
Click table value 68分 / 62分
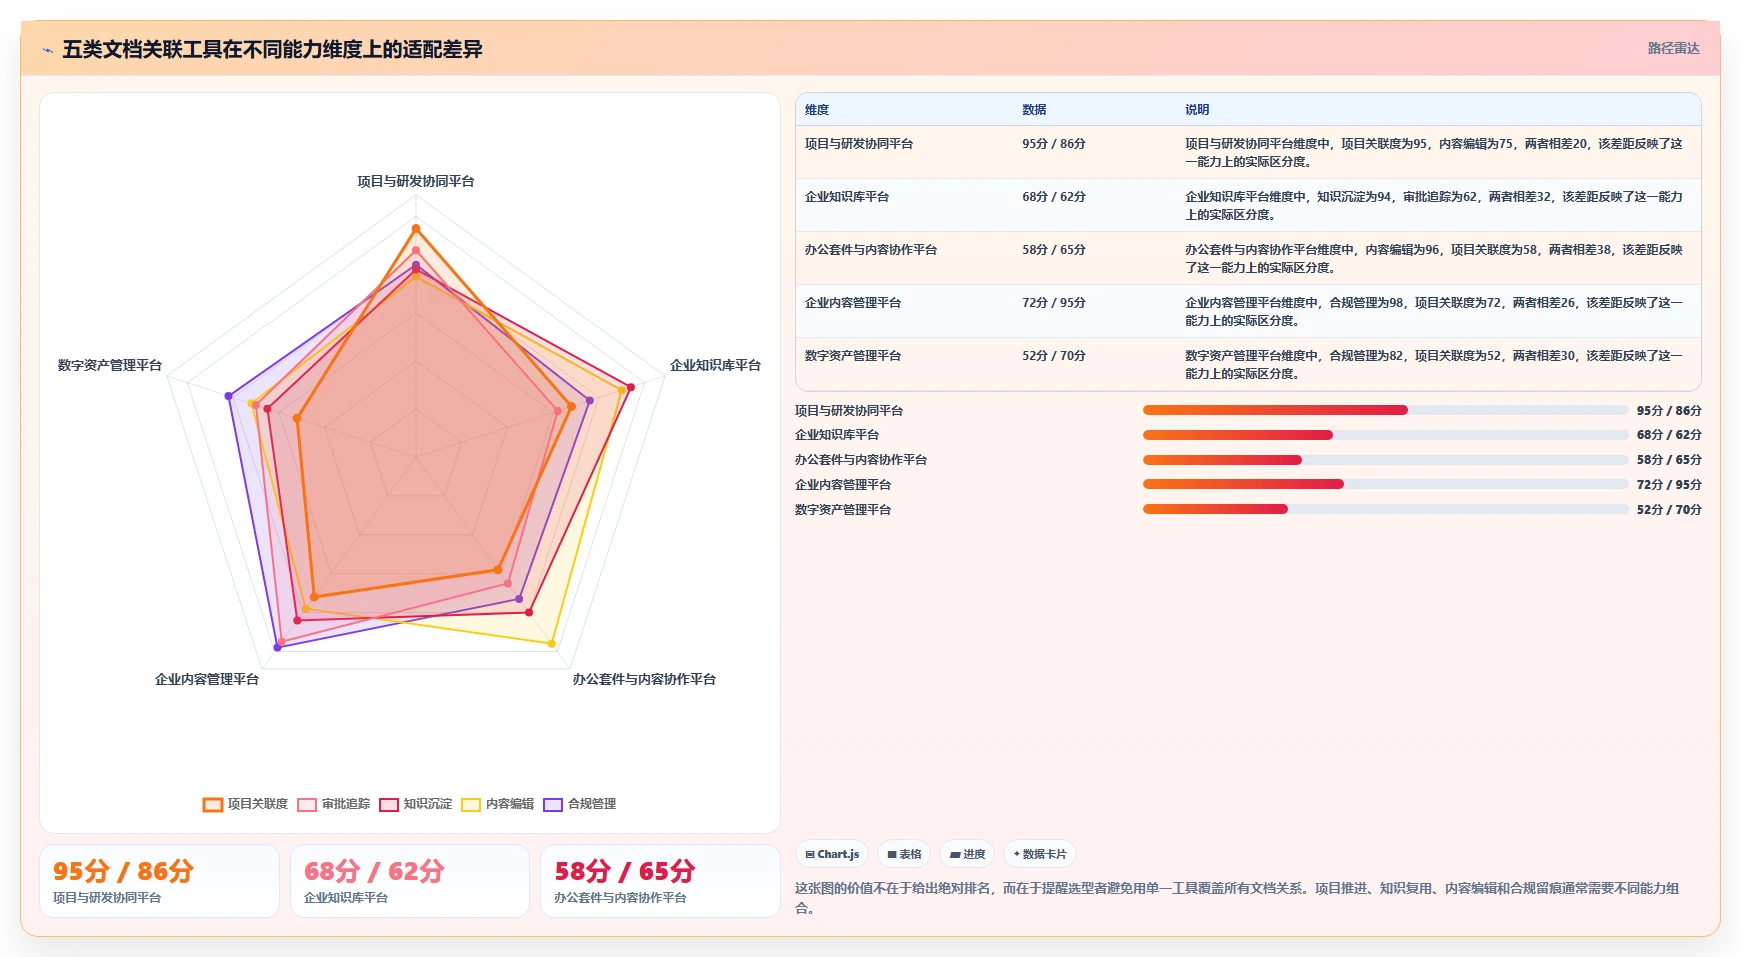(x=1054, y=197)
